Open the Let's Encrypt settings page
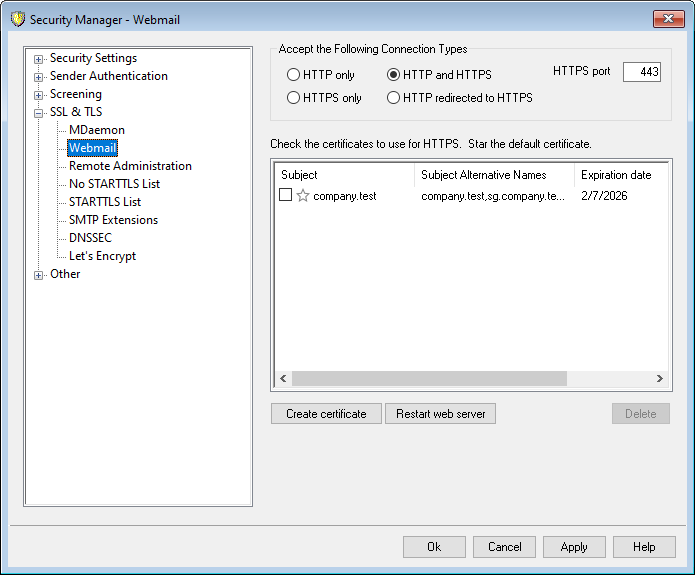Image resolution: width=695 pixels, height=575 pixels. 102,256
